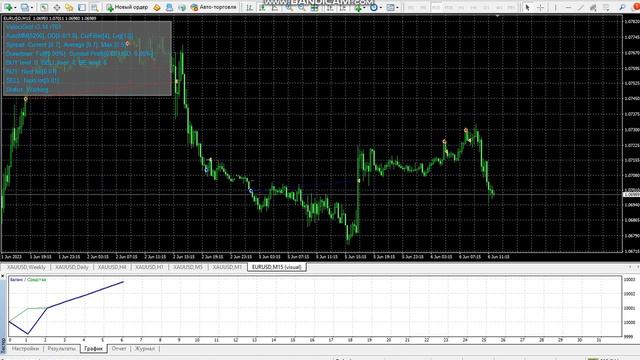
Task: Switch to XAUUSD,Weekly chart tab
Action: click(x=26, y=267)
